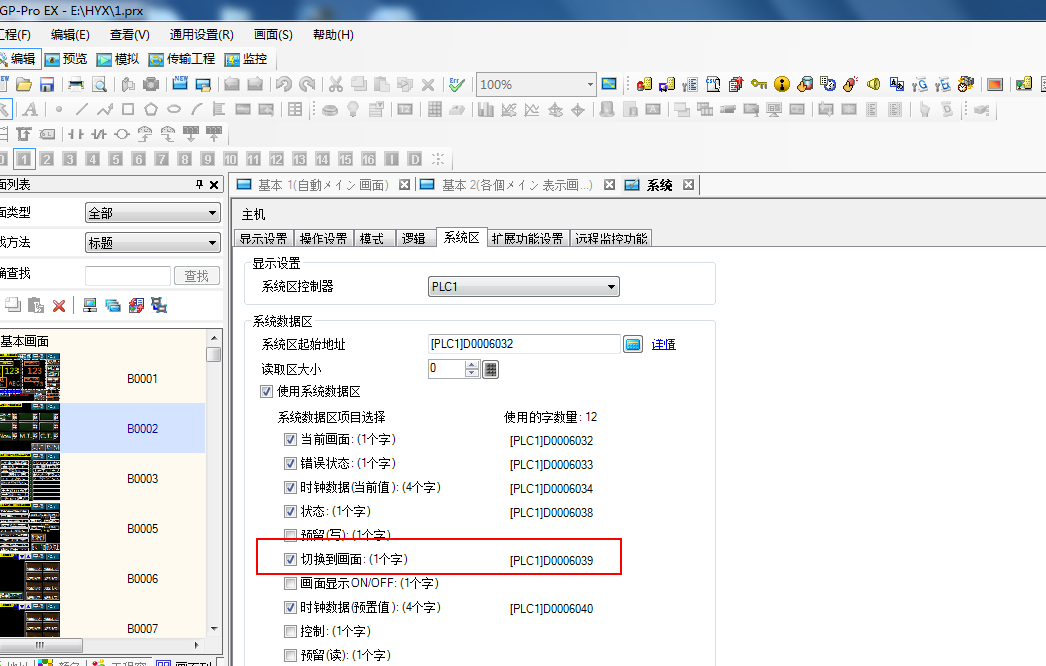Open the 画面(S) menu
Screen dimensions: 1046x666
(x=273, y=35)
